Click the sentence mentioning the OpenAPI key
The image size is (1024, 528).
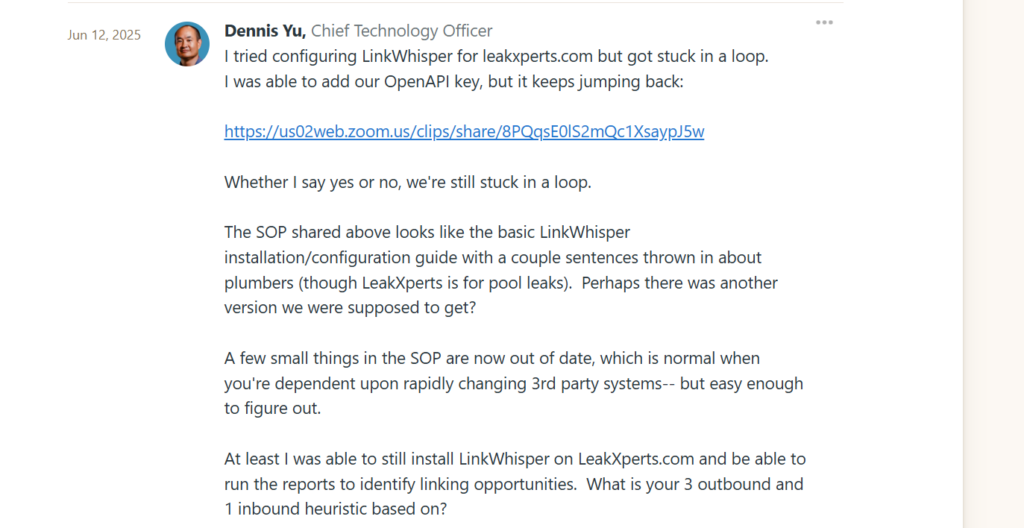click(x=454, y=81)
